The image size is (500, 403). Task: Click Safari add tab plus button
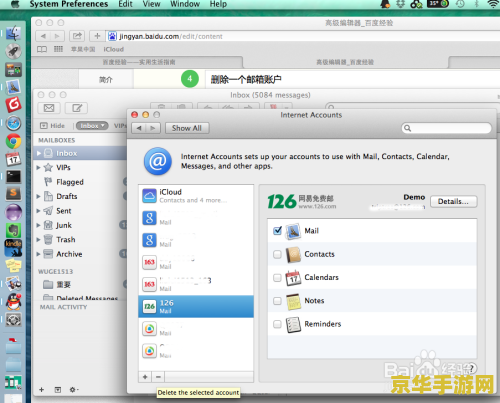click(x=97, y=36)
